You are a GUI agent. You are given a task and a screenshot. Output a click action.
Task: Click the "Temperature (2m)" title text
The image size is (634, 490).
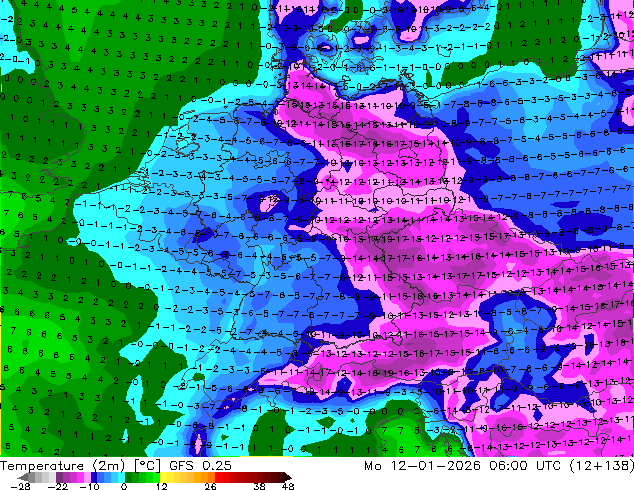point(65,466)
